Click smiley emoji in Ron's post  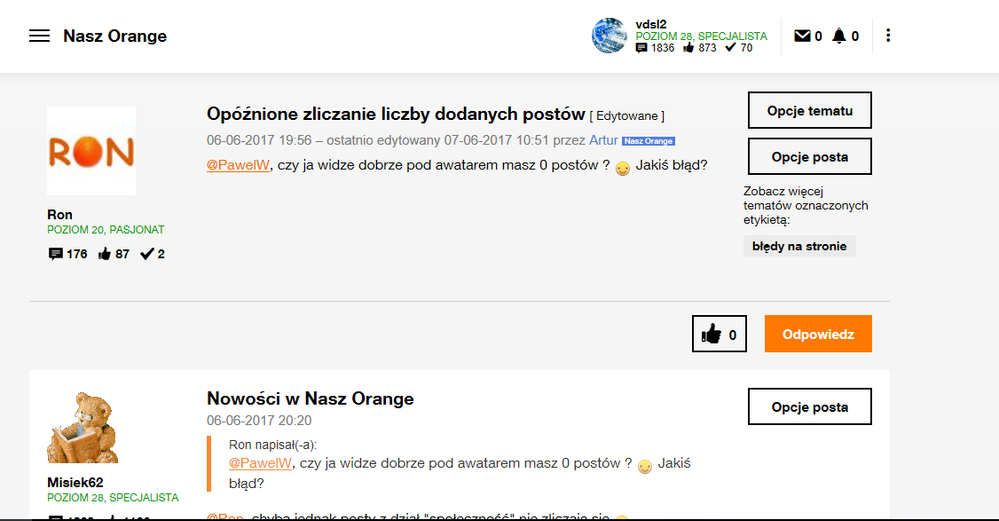623,168
